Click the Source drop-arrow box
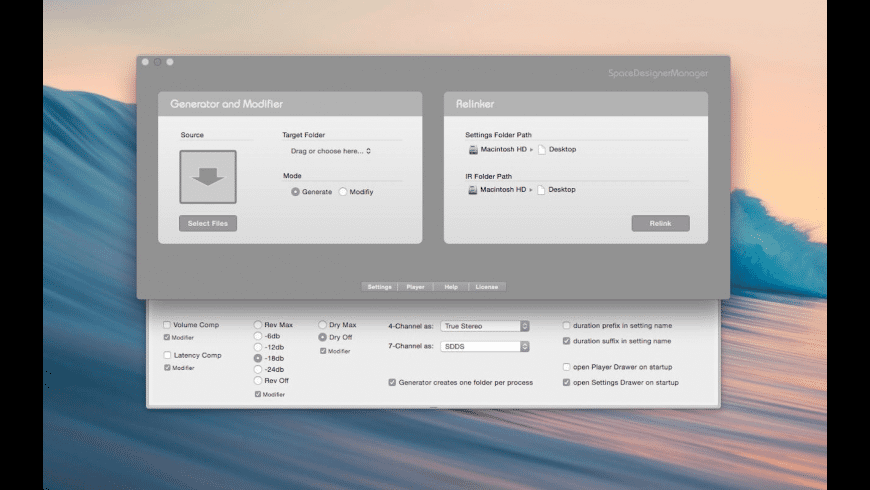Screen dimensions: 870x490 pos(208,176)
